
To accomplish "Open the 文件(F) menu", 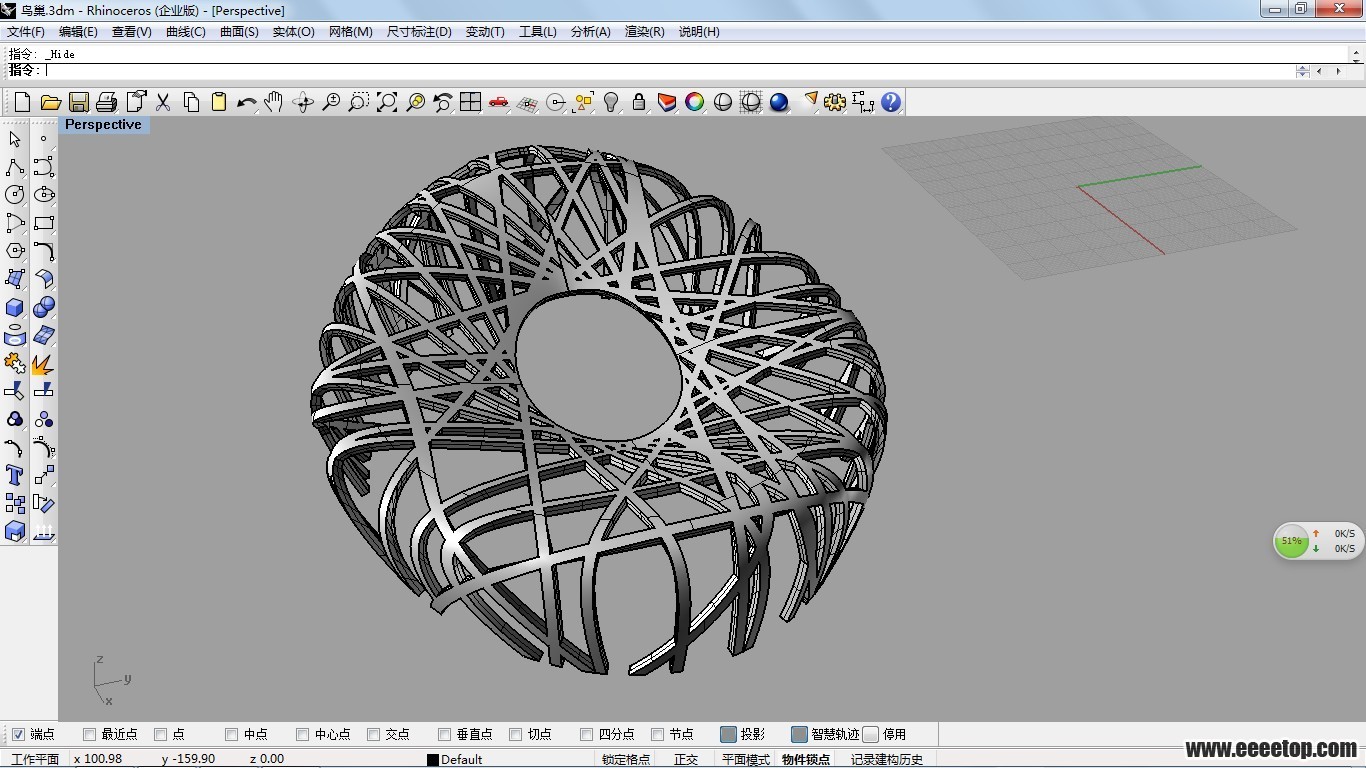I will tap(26, 32).
